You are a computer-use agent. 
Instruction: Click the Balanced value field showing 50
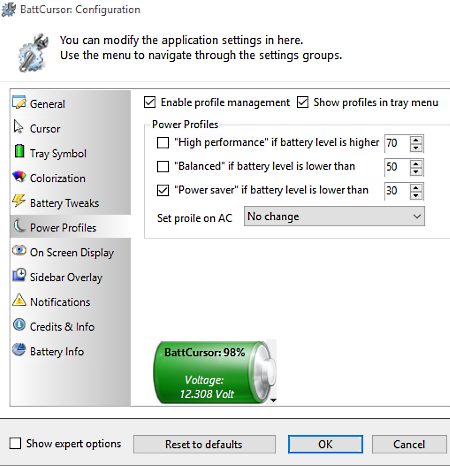397,167
